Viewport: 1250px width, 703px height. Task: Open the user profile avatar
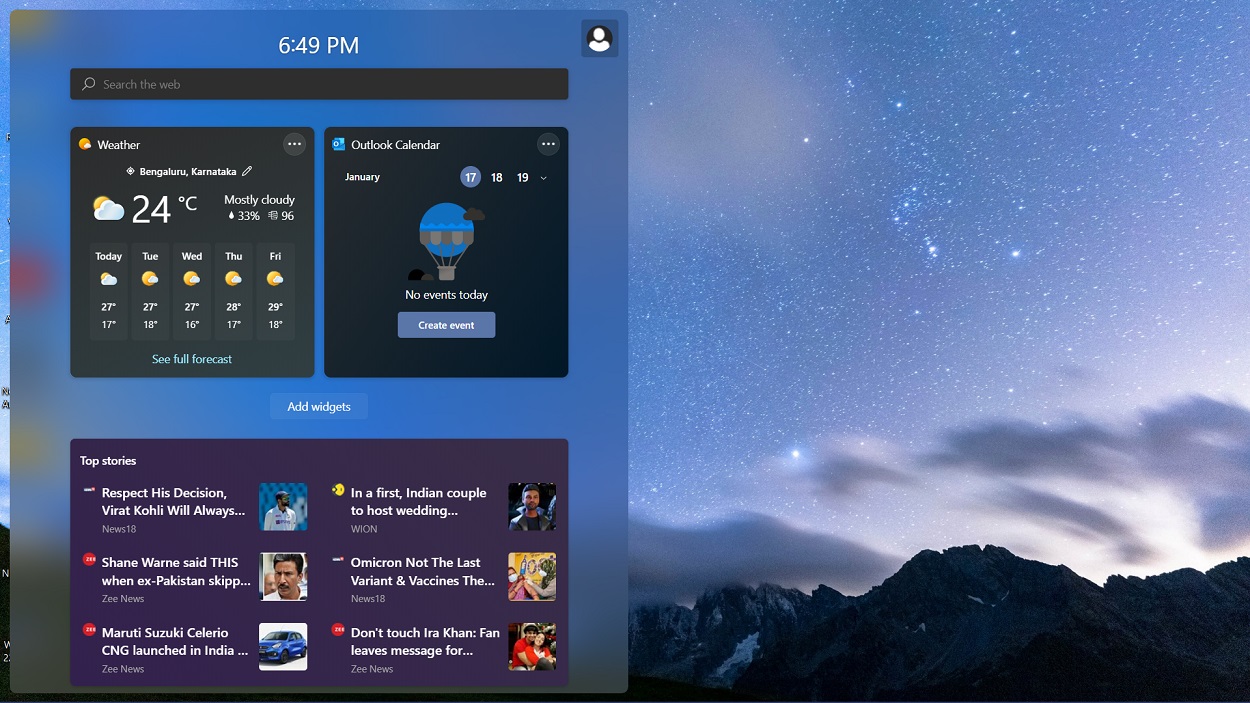tap(599, 38)
